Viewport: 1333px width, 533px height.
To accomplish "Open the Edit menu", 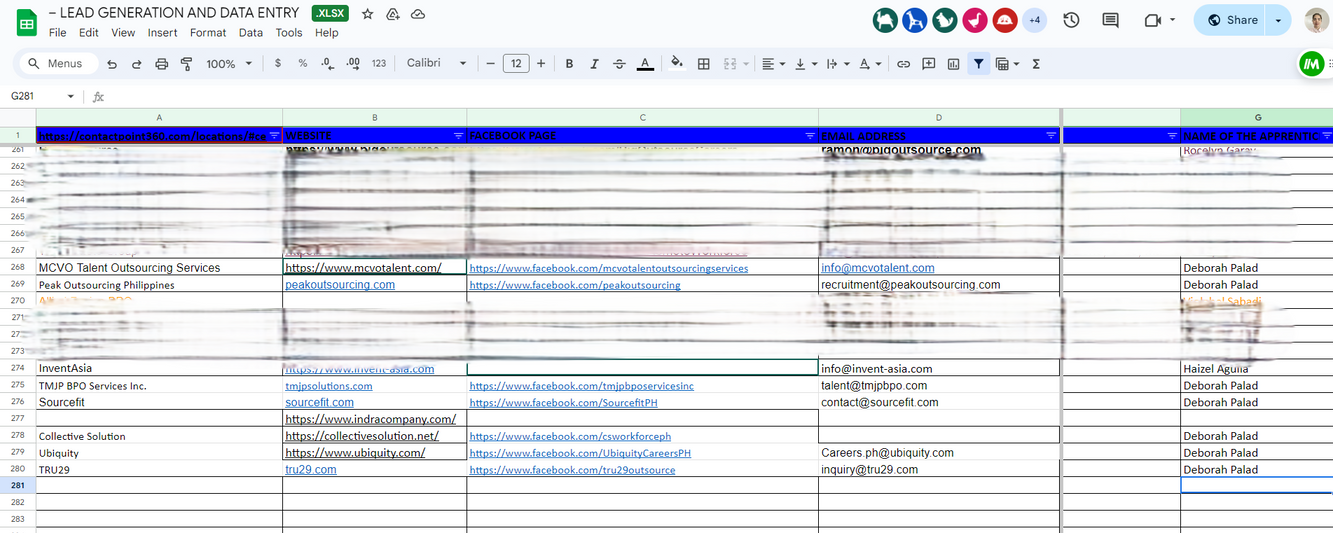I will (89, 33).
